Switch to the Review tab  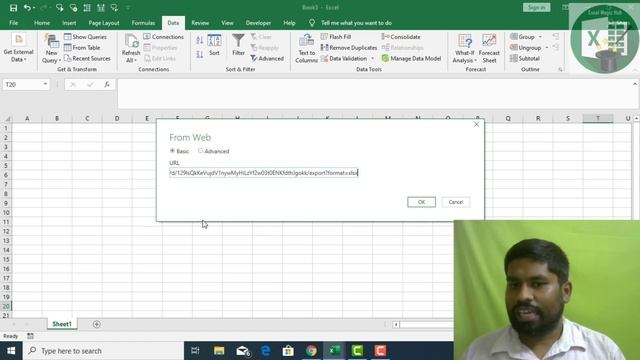(200, 23)
